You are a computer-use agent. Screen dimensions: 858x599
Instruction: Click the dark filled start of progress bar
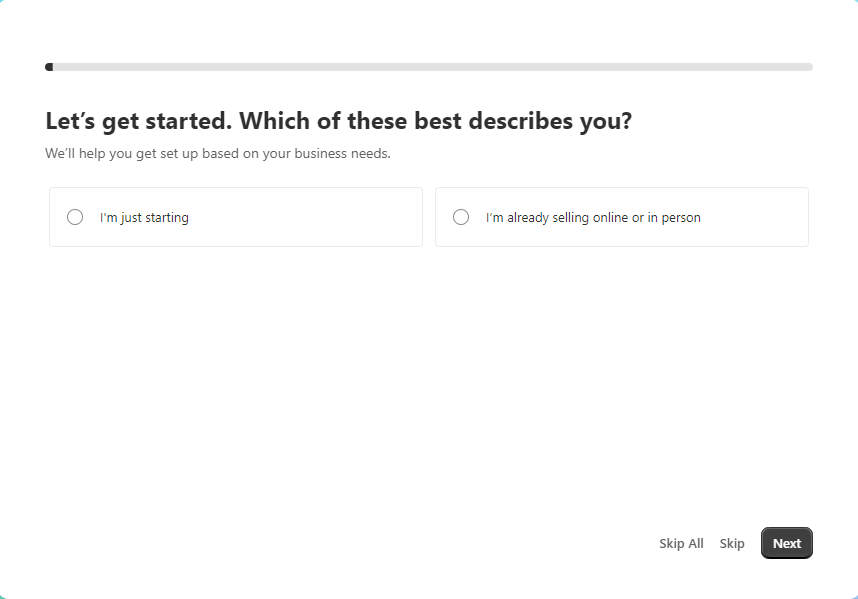tap(49, 67)
